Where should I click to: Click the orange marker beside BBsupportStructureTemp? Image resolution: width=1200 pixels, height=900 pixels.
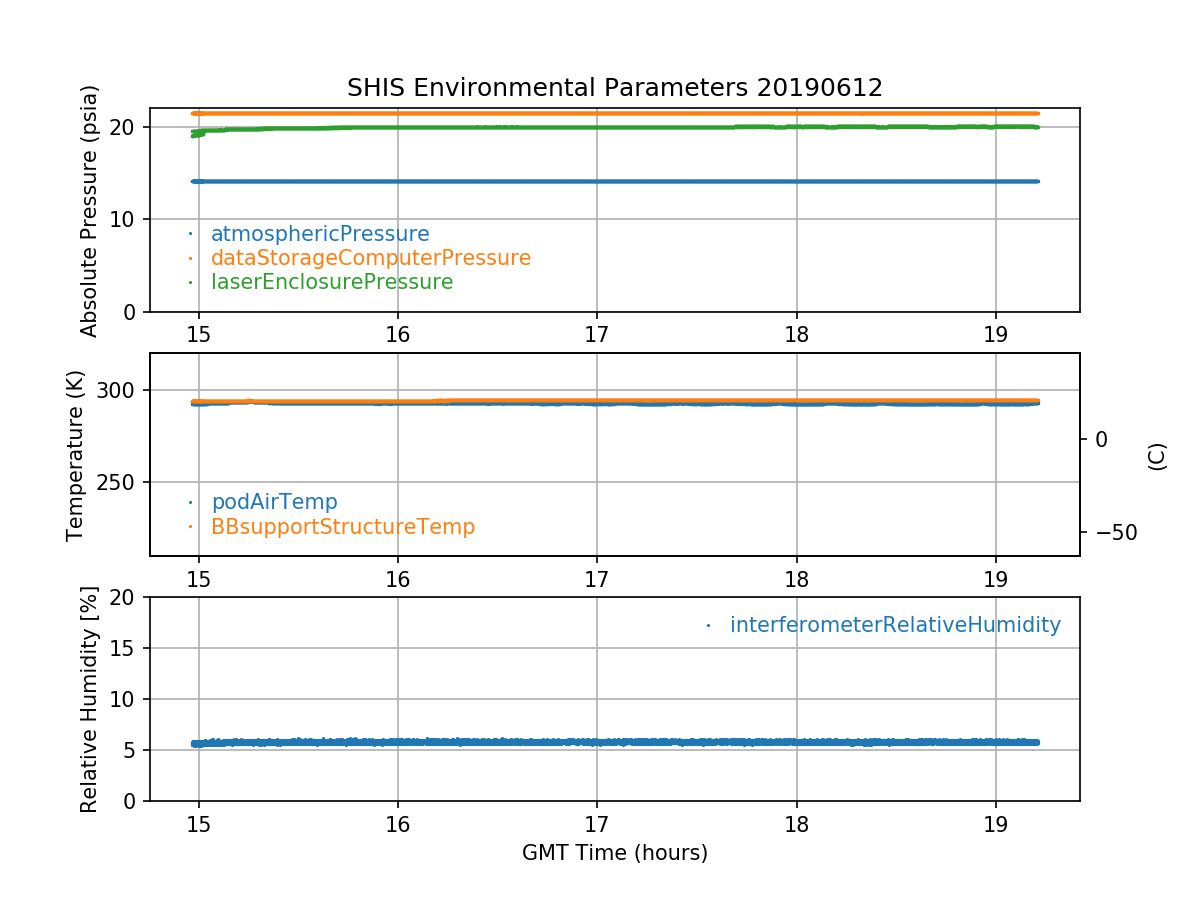pos(190,526)
